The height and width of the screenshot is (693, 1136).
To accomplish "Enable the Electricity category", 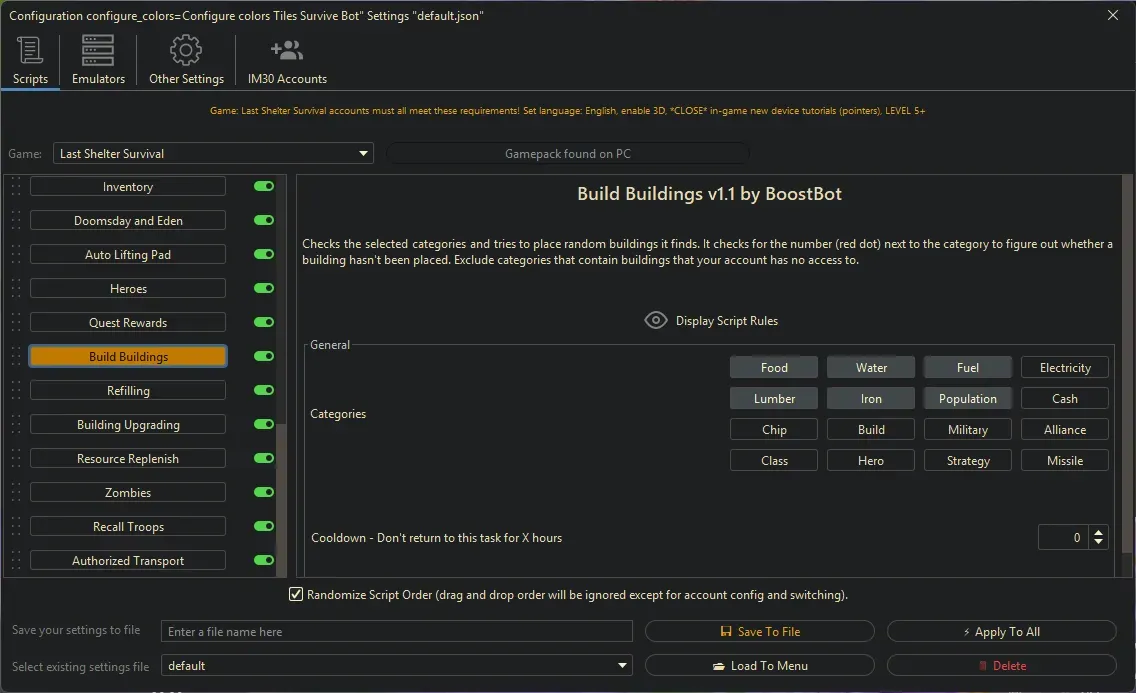I will pyautogui.click(x=1065, y=368).
